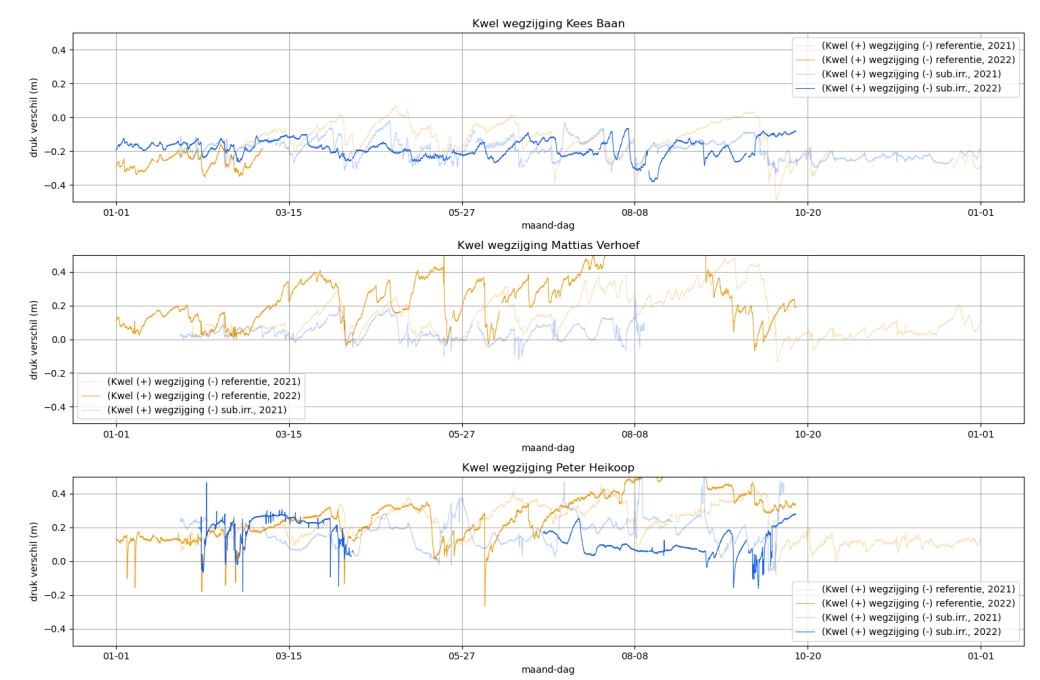Select the referentie, 2022 legend entry in Kees Baan chart
1040x680 pixels.
tap(918, 59)
